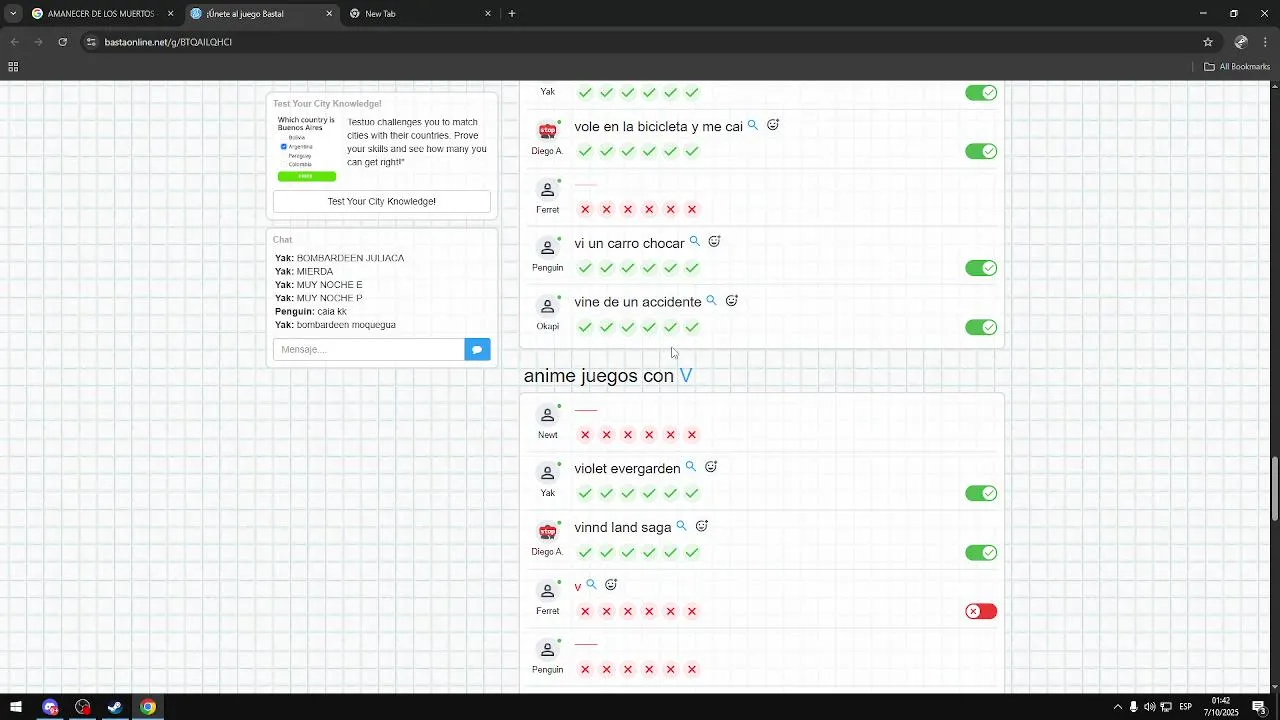Expand hidden system tray icons
1280x720 pixels.
pos(1117,707)
